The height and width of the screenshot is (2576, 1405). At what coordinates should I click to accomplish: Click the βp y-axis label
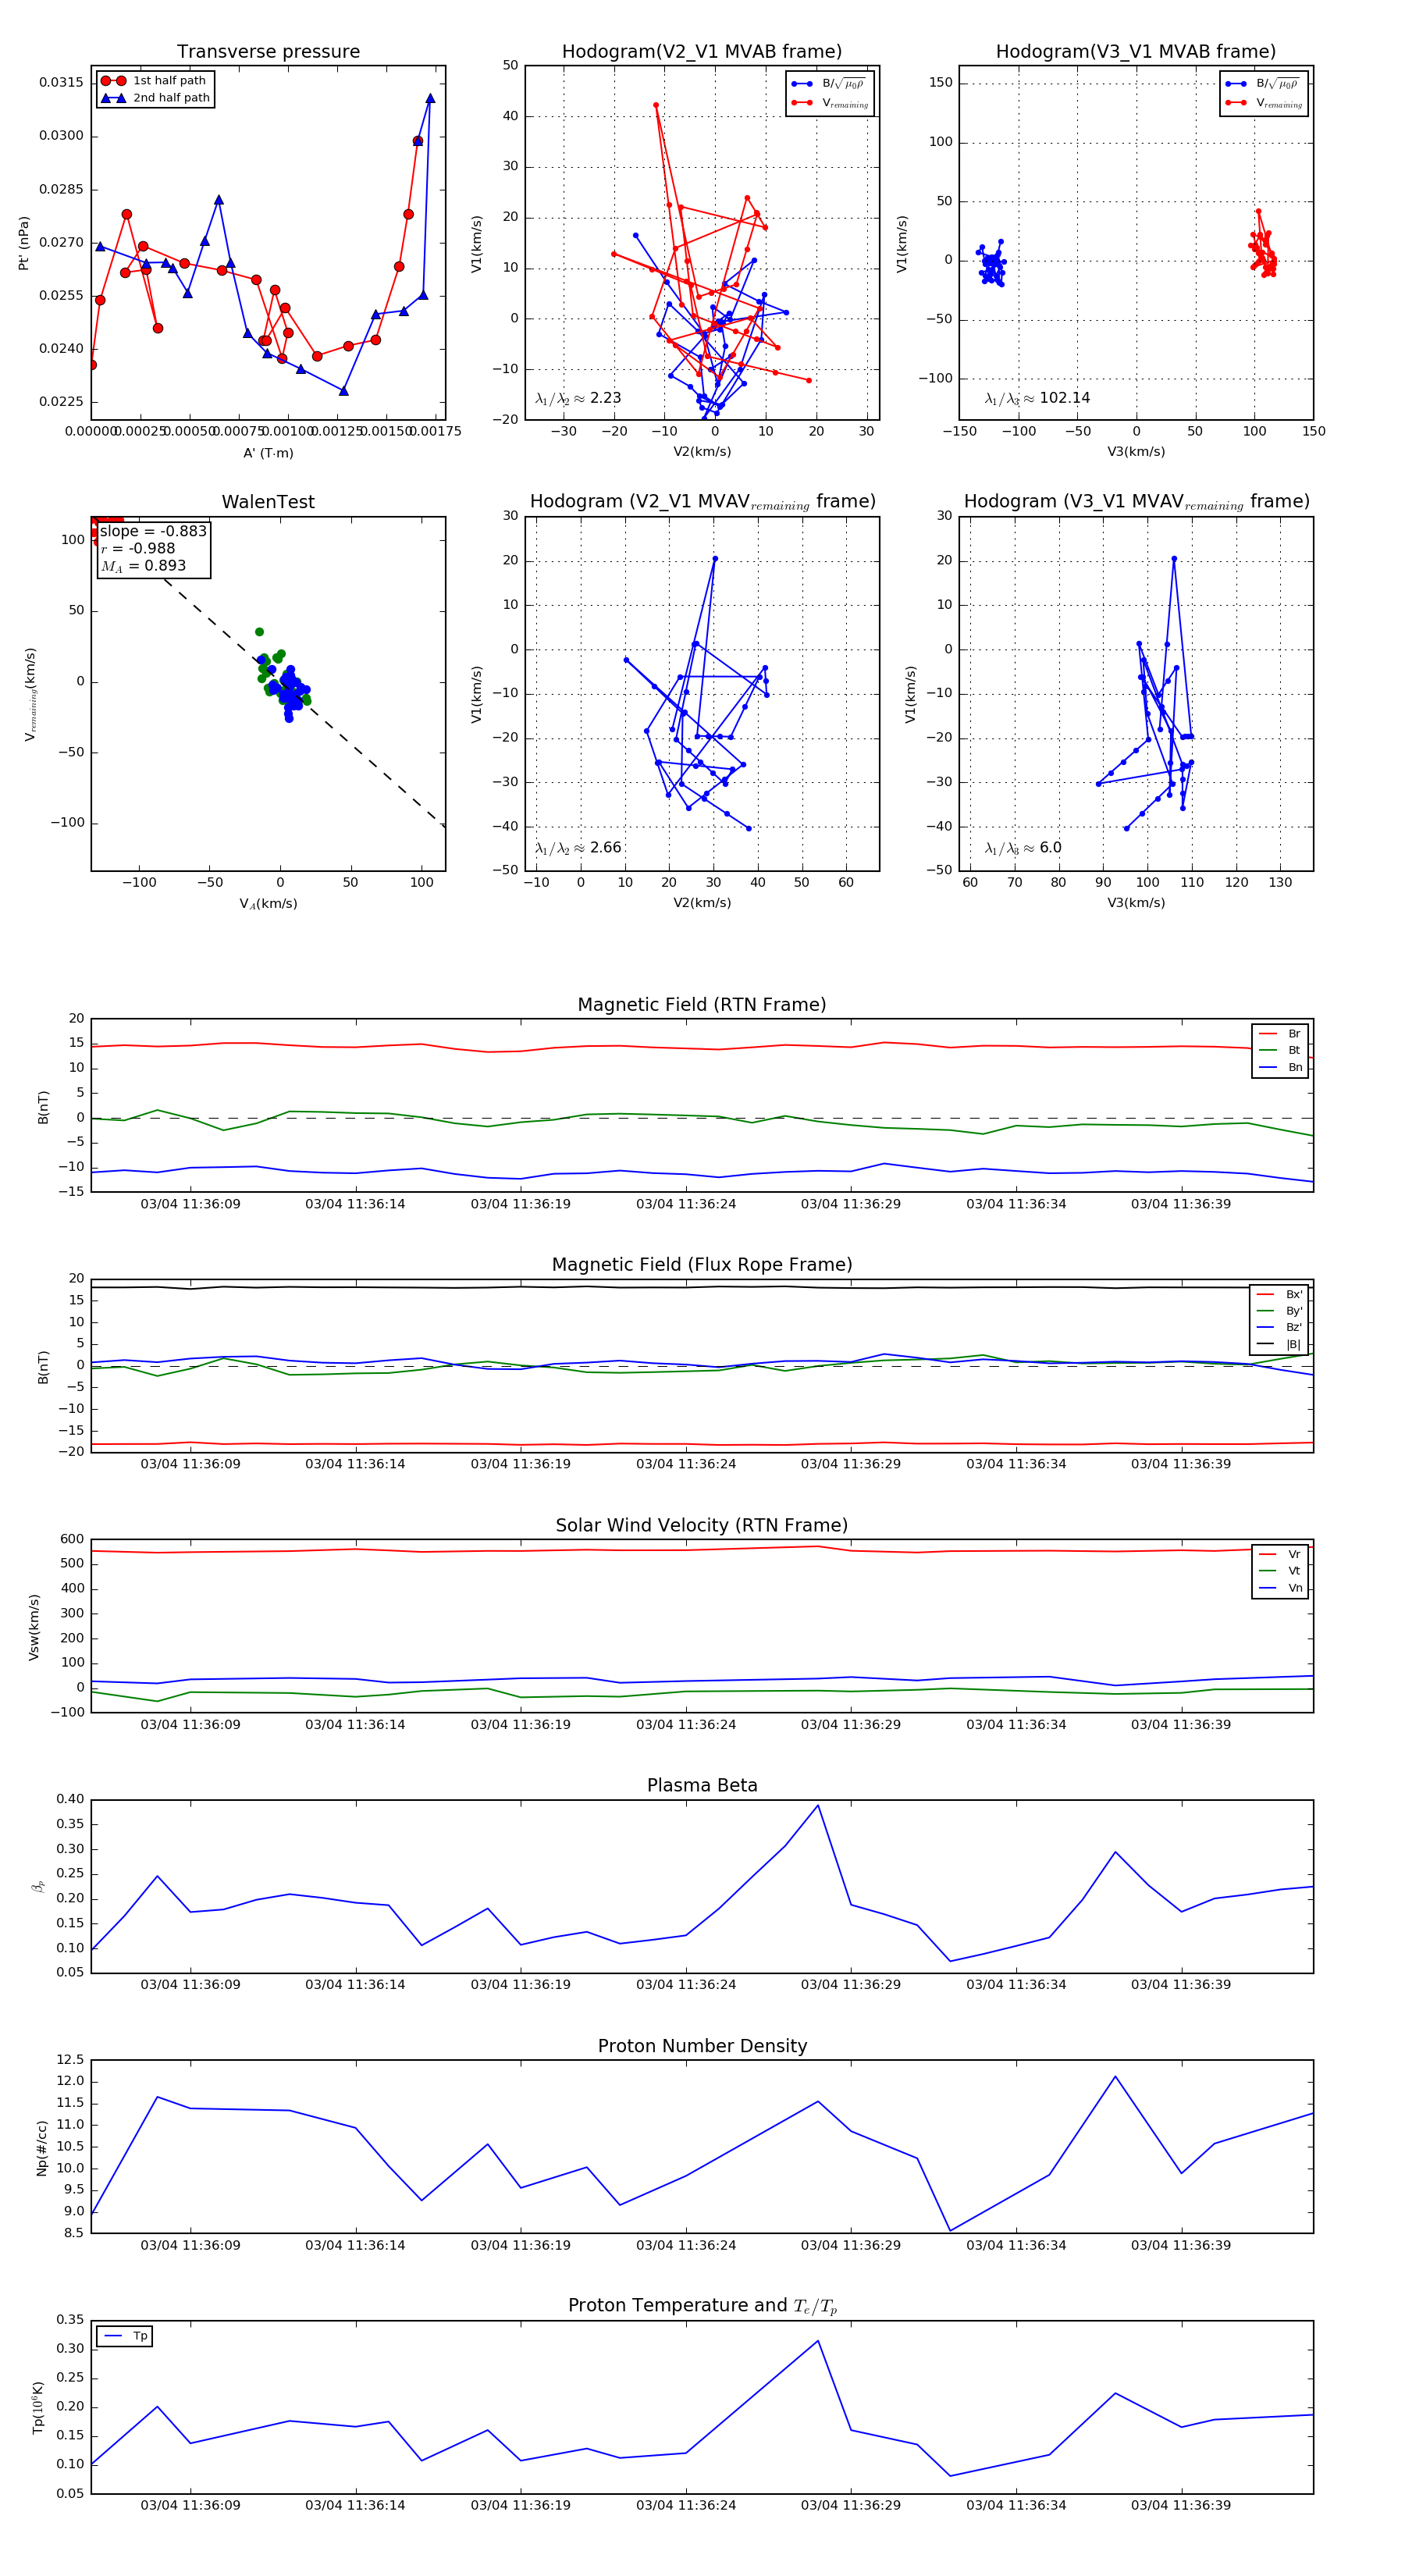click(x=39, y=1887)
